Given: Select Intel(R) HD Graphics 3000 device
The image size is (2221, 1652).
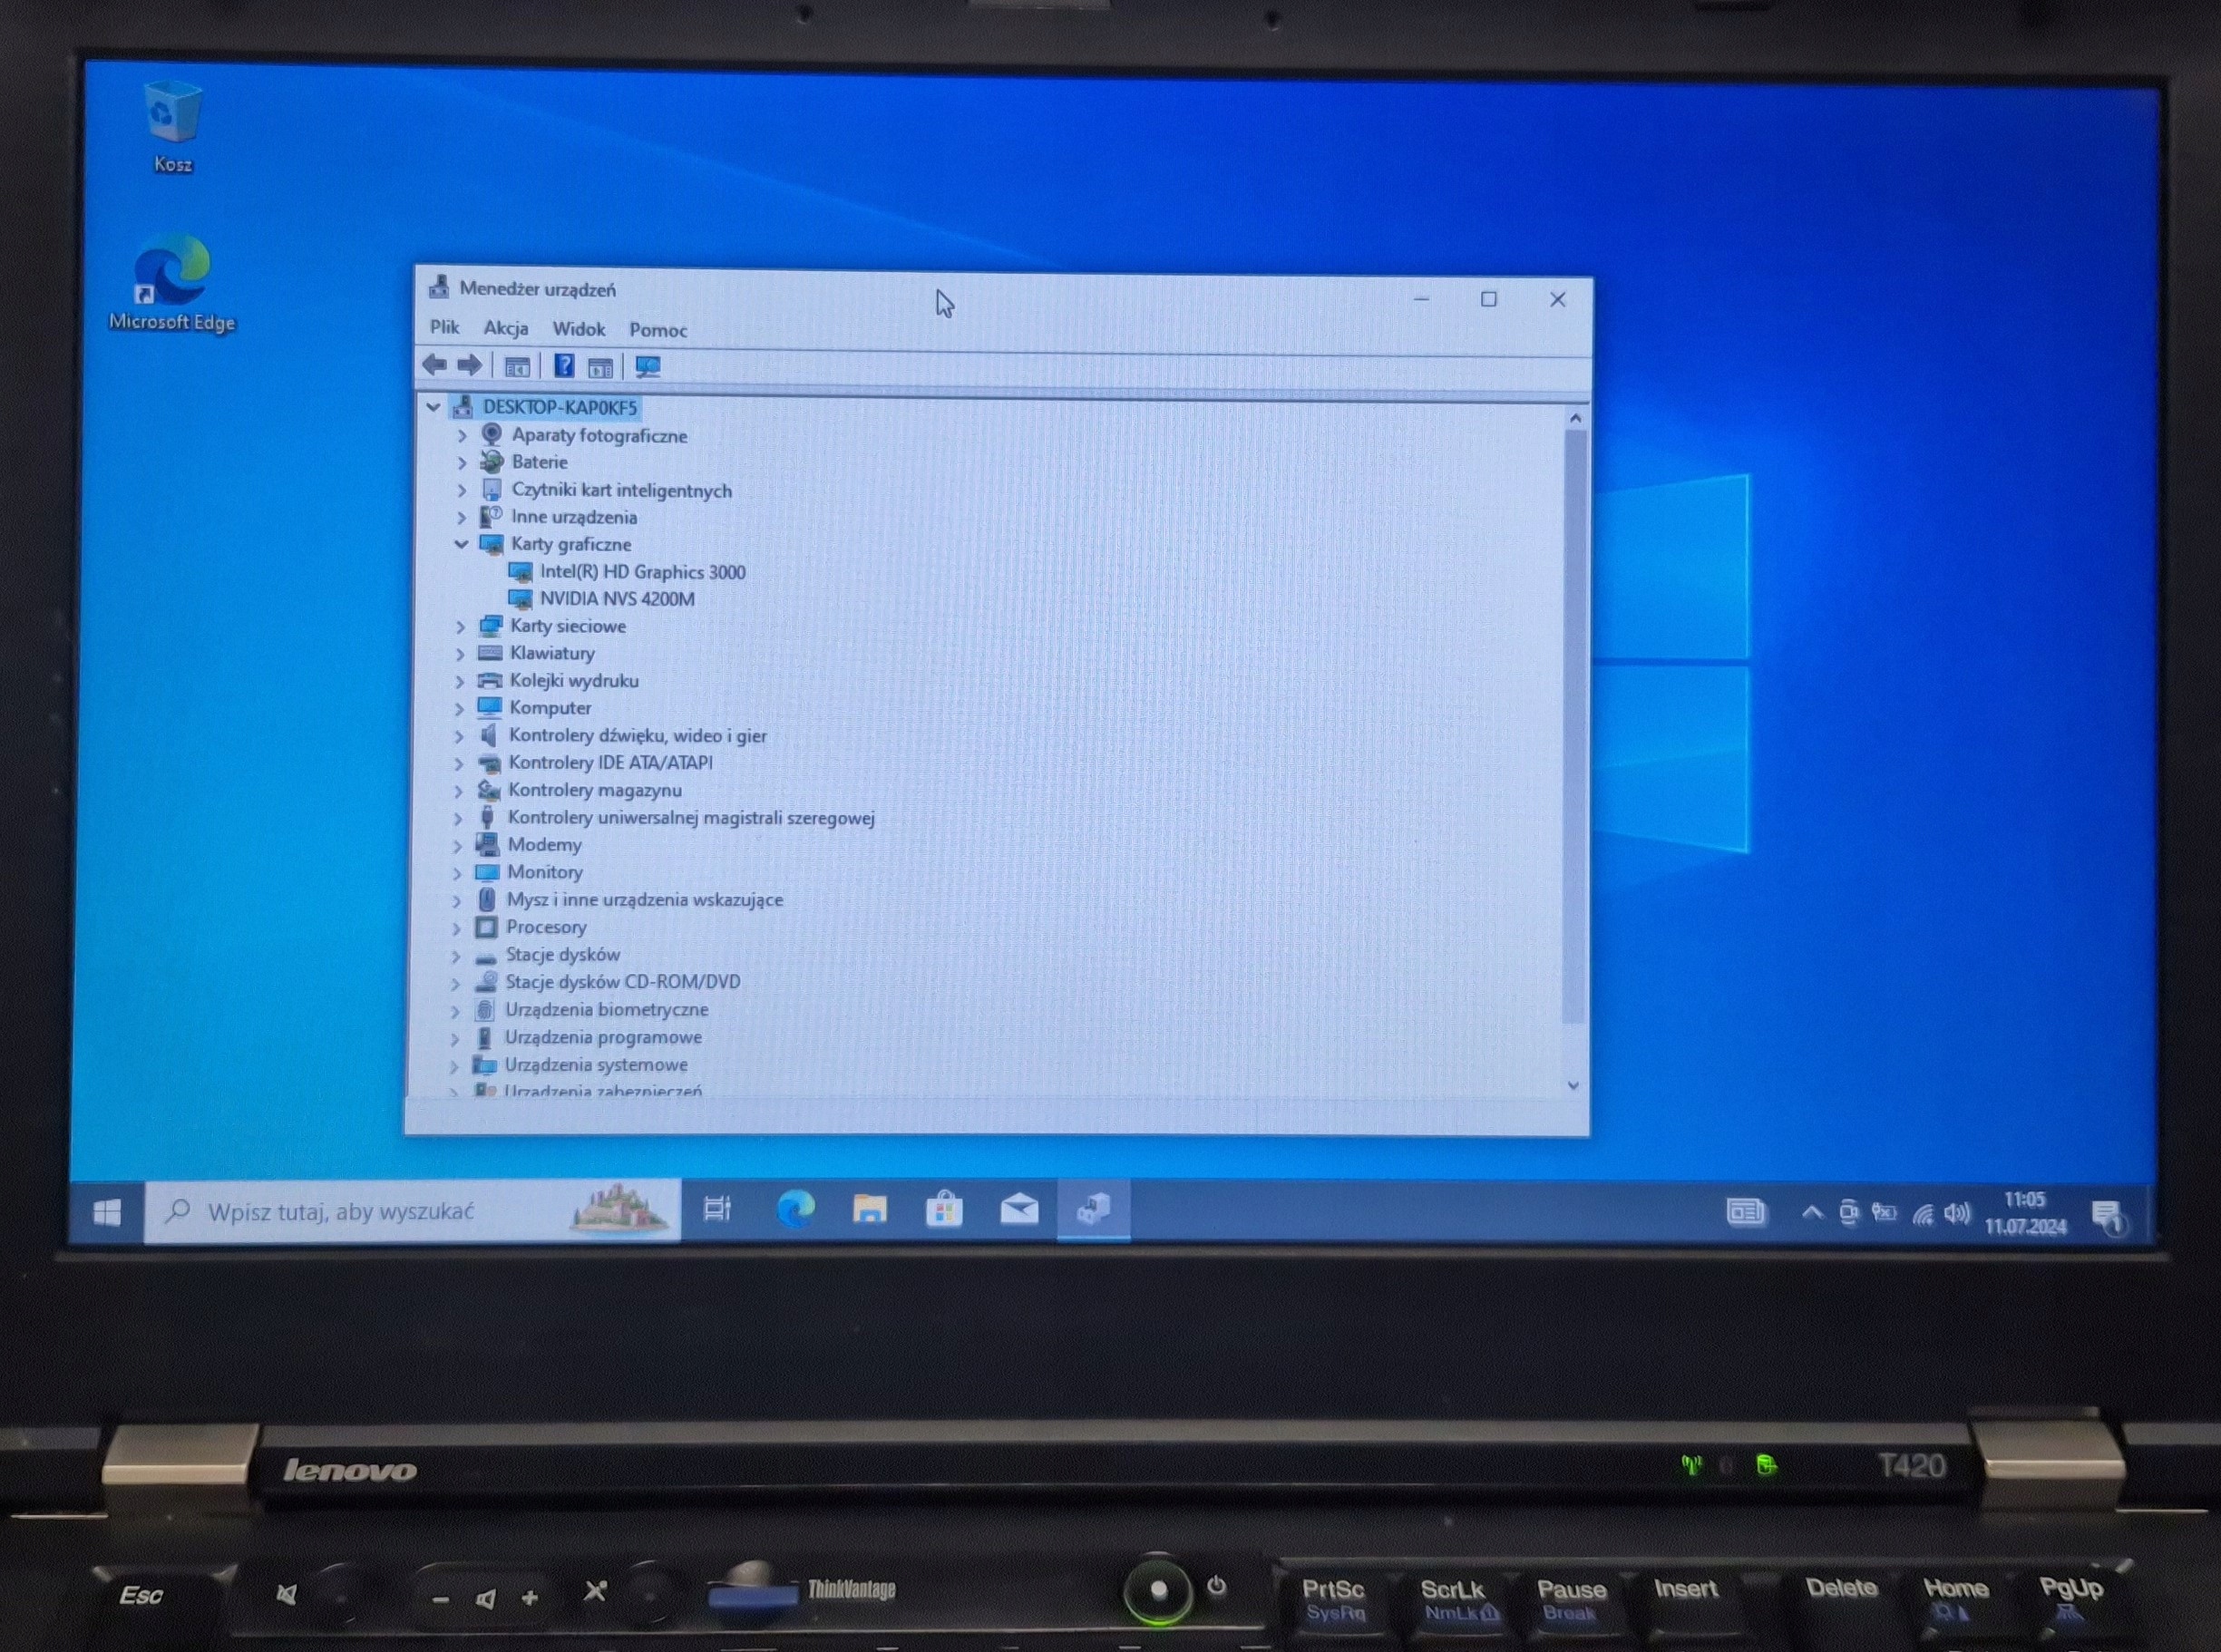Looking at the screenshot, I should tap(641, 572).
